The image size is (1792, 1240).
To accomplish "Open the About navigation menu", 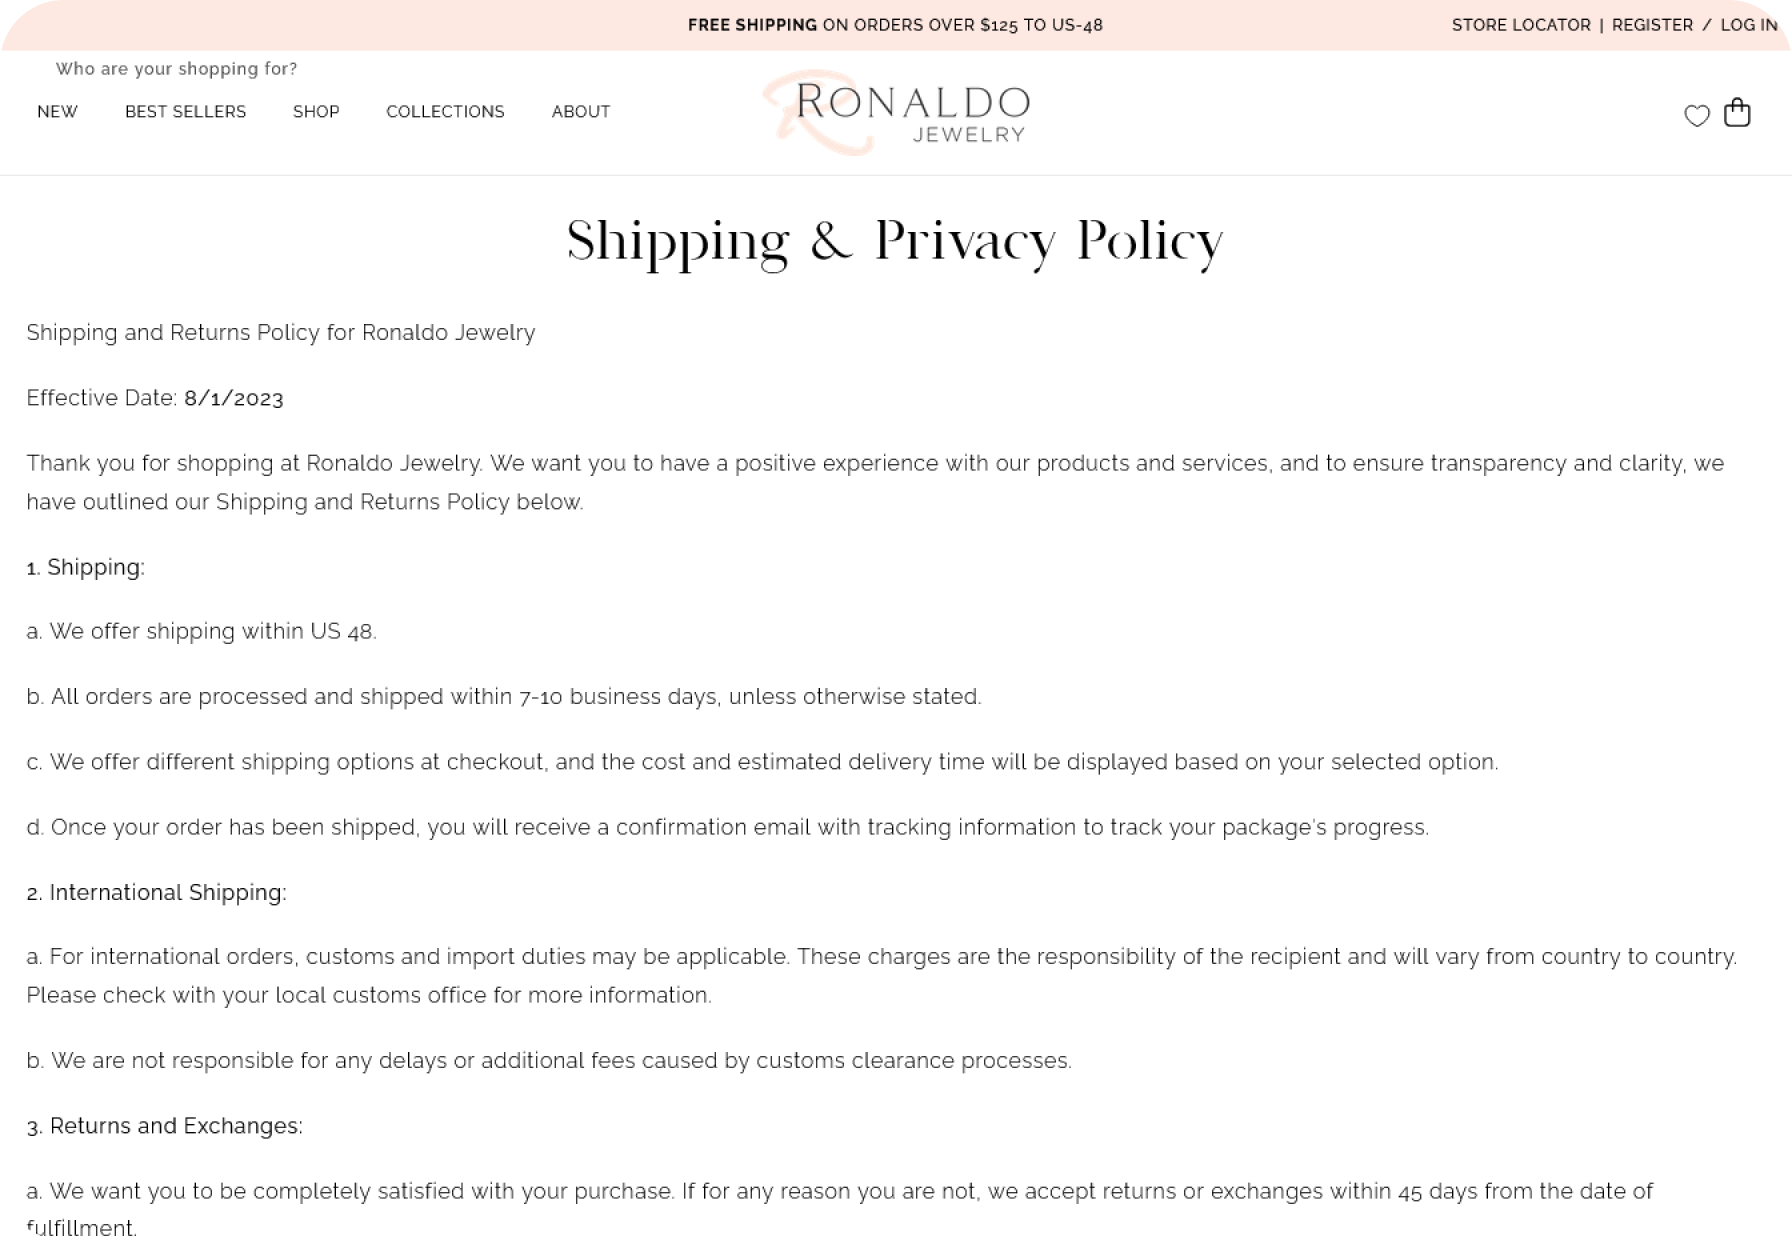I will click(x=581, y=112).
